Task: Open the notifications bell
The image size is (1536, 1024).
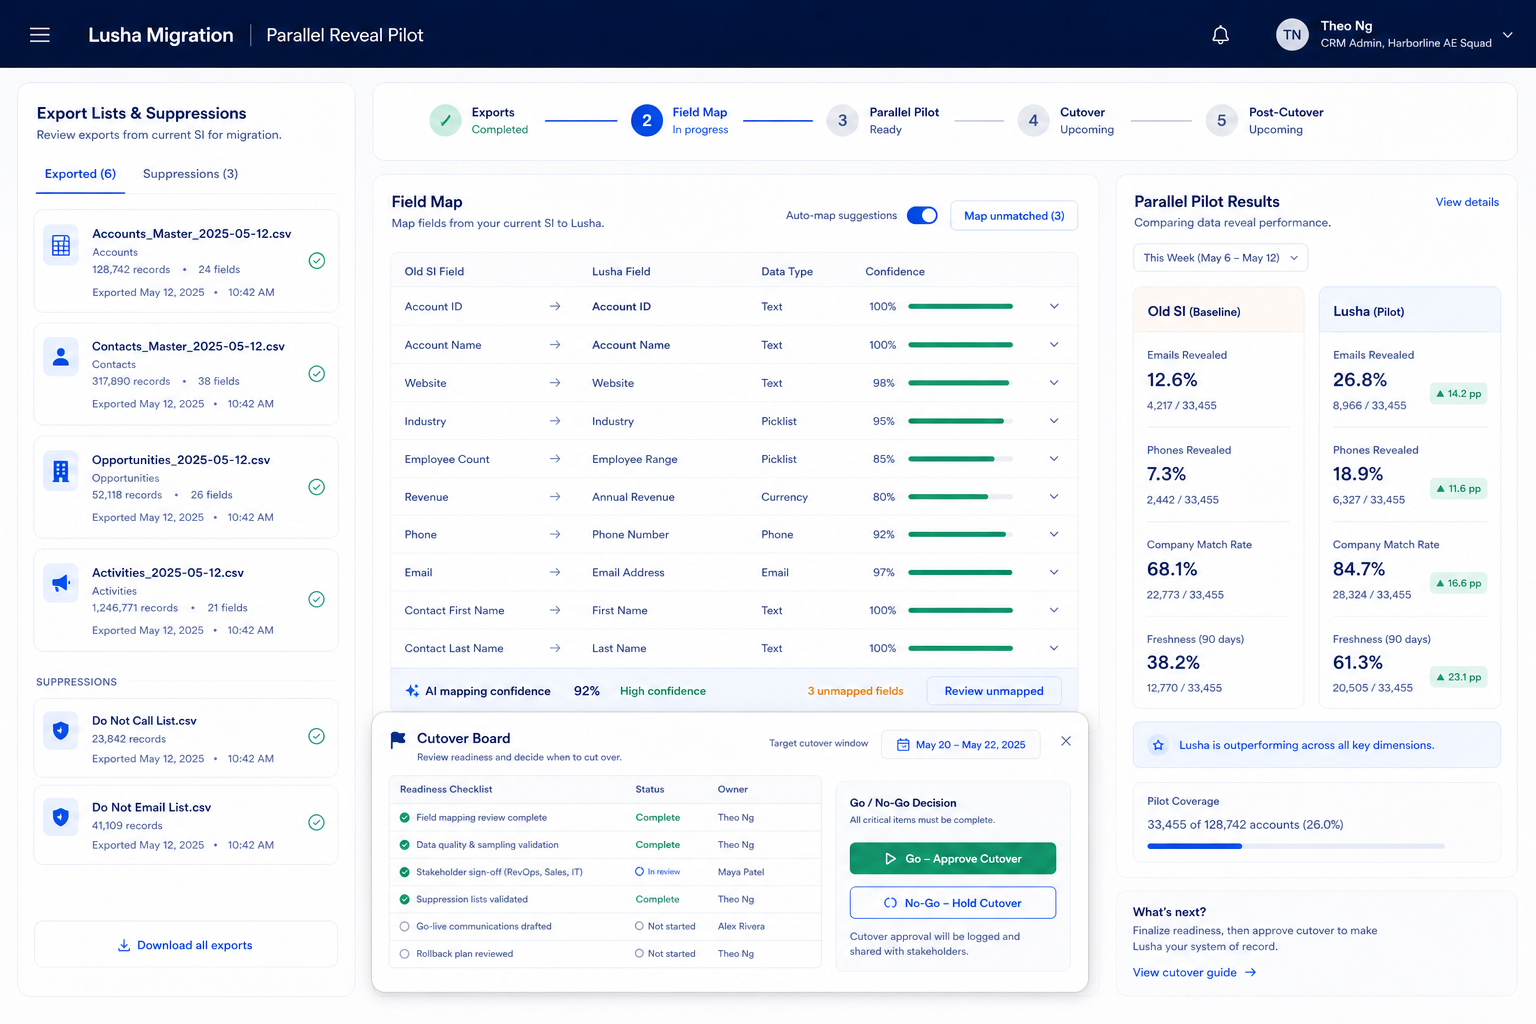Action: tap(1220, 35)
